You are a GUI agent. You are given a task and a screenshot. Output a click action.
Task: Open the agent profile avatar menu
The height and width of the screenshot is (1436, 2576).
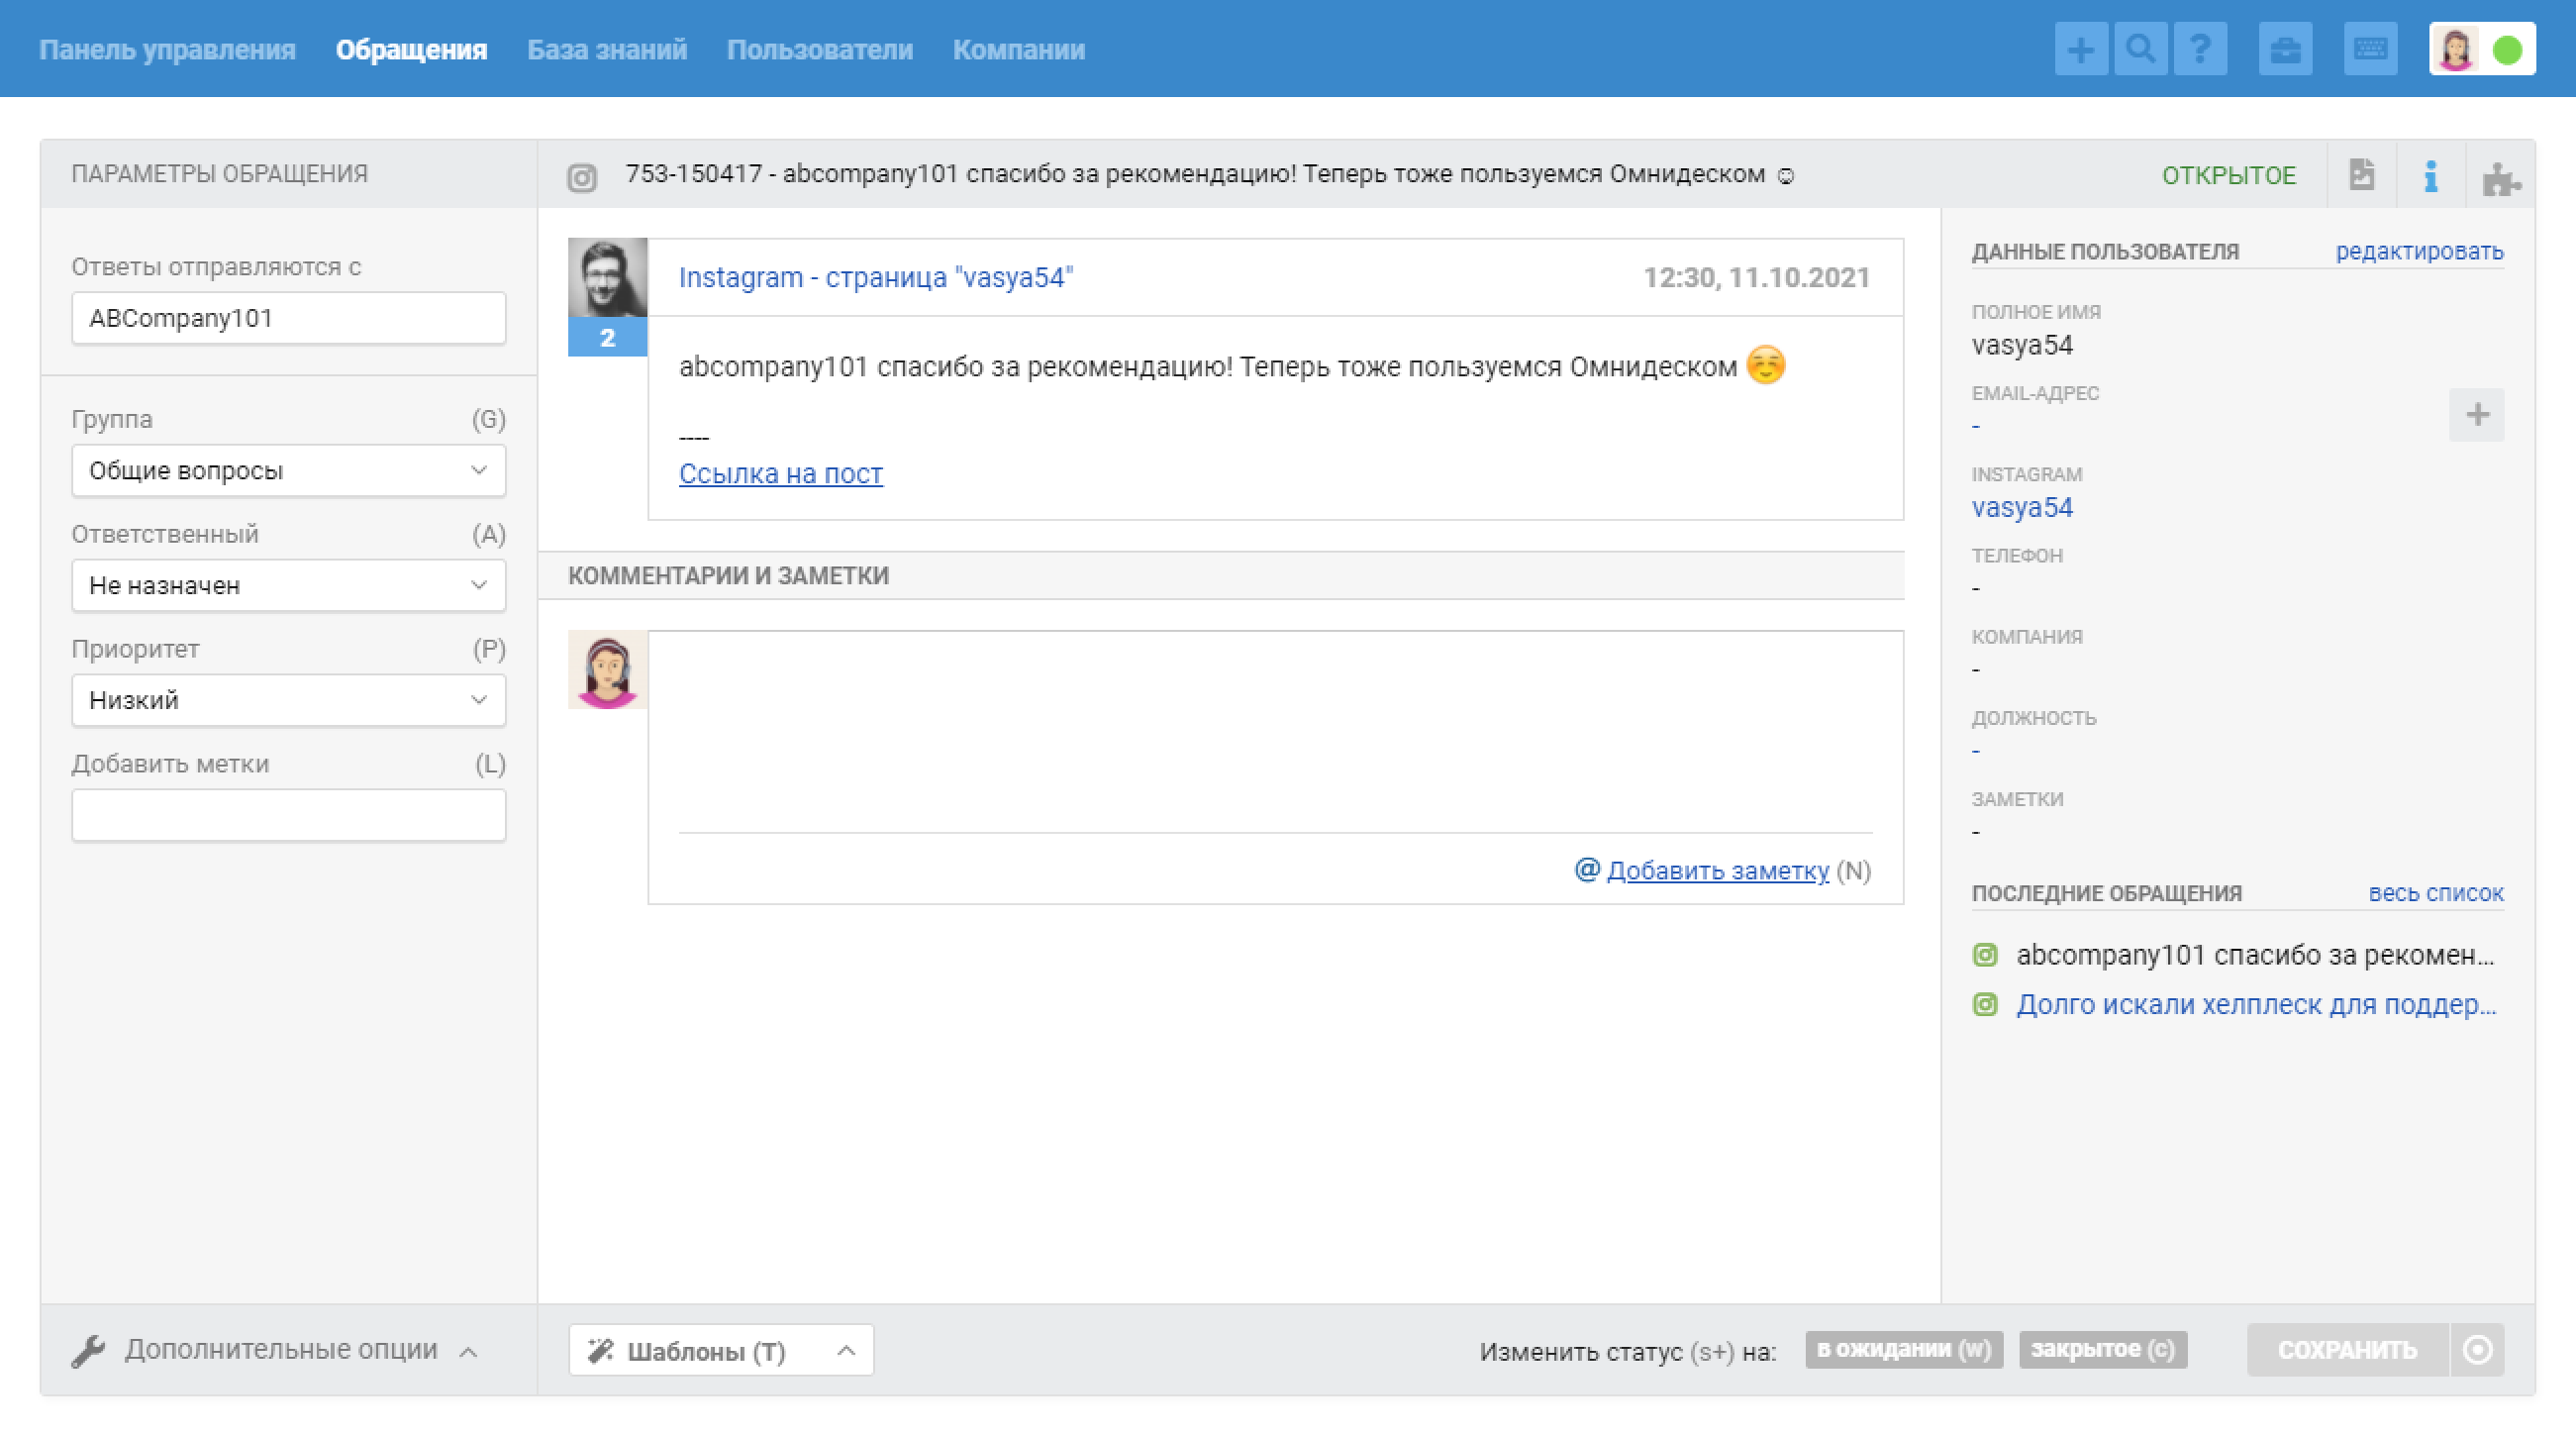click(2456, 49)
